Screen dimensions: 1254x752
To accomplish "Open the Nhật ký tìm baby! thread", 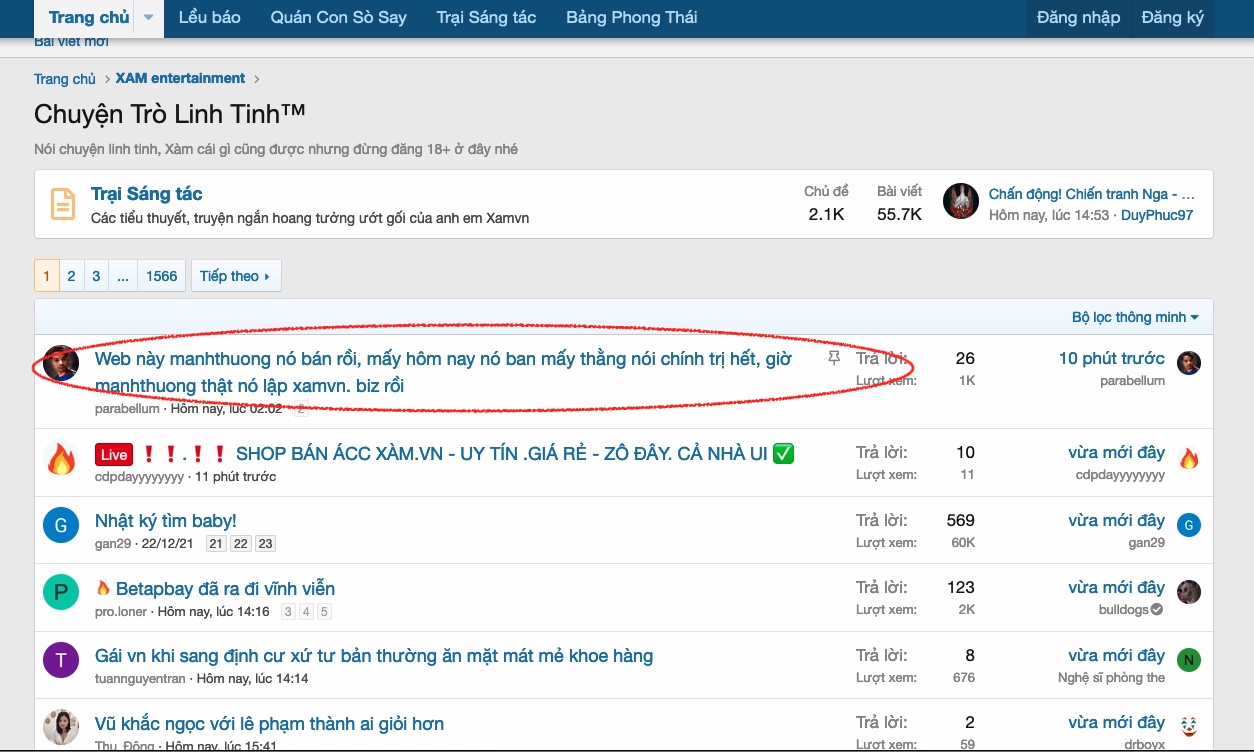I will 165,521.
